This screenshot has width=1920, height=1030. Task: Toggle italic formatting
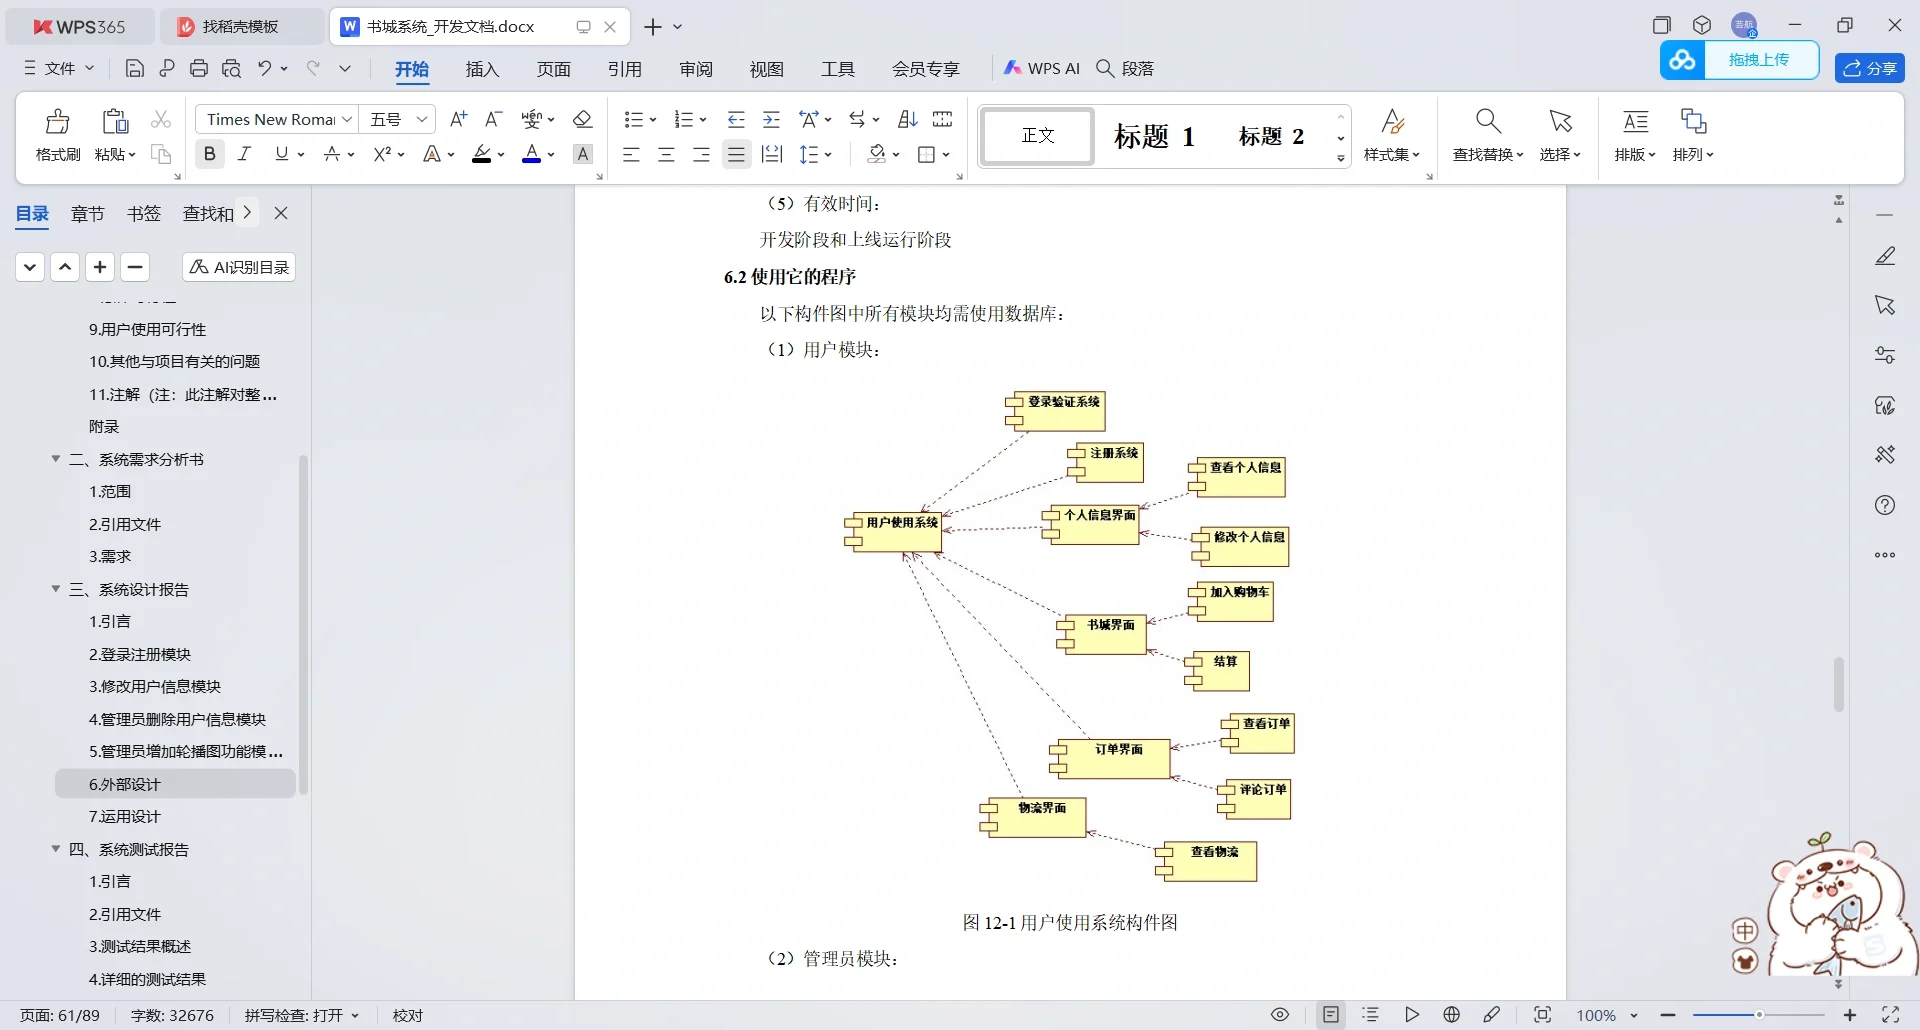[x=243, y=154]
